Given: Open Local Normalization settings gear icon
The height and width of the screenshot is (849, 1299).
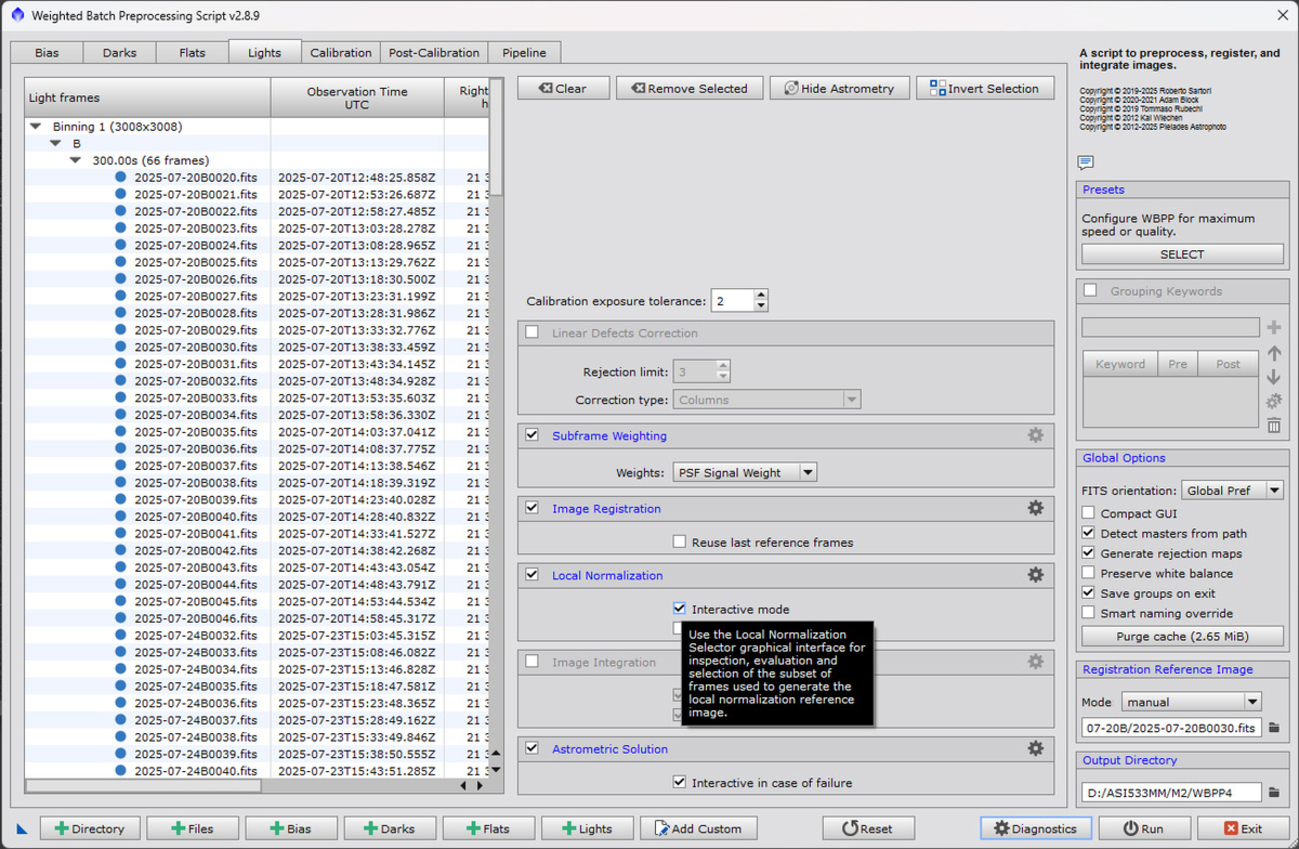Looking at the screenshot, I should coord(1035,576).
